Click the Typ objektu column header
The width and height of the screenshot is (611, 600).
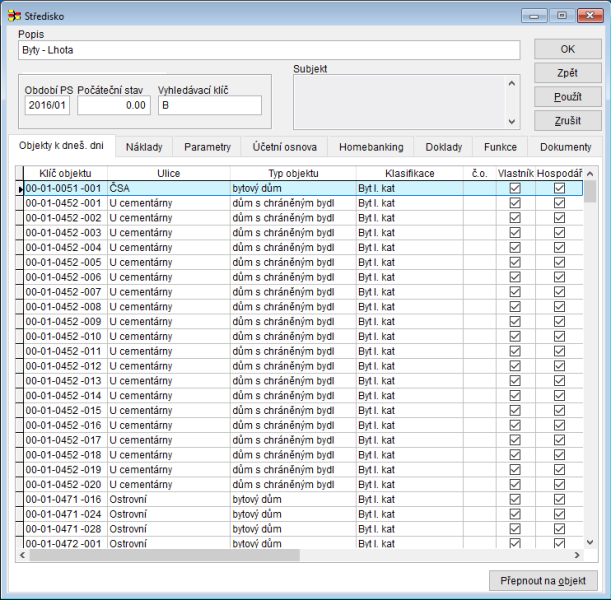pyautogui.click(x=292, y=173)
